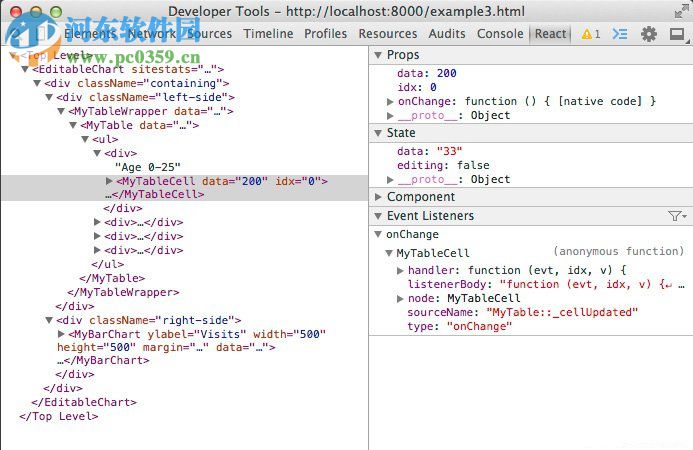
Task: Collapse div className="right-side" node
Action: tap(50, 320)
